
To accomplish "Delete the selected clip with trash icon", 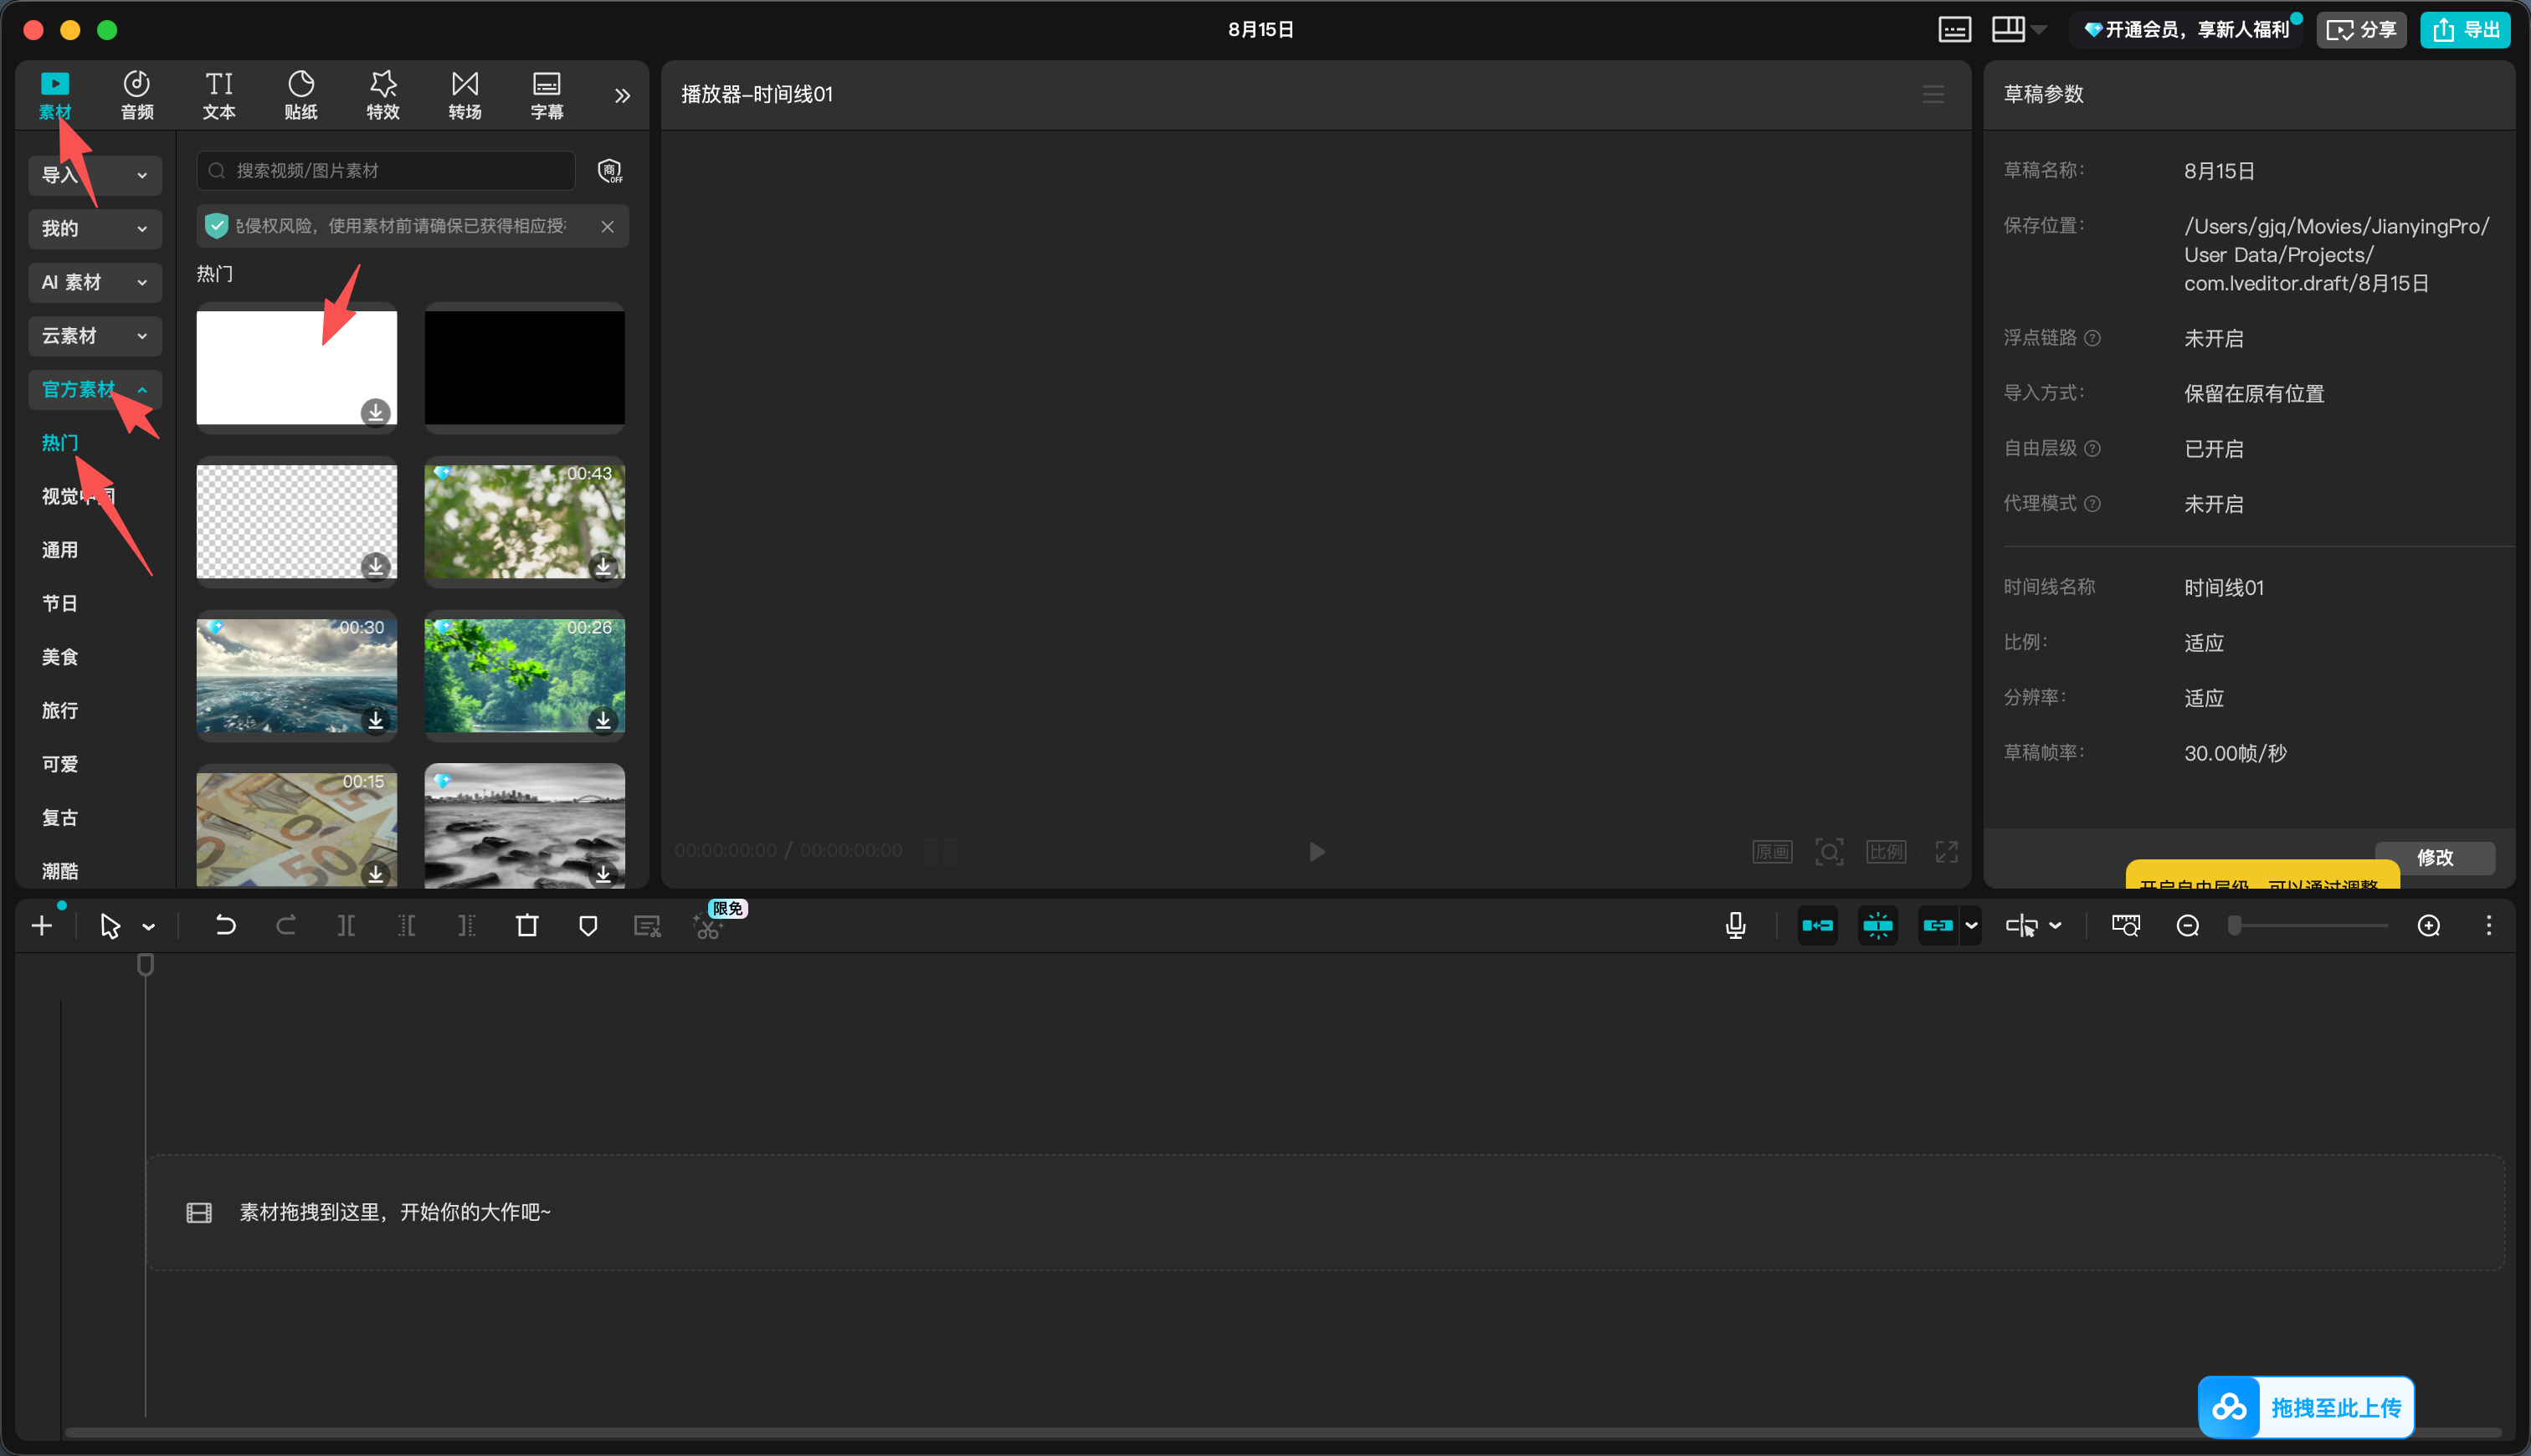I will pos(527,926).
